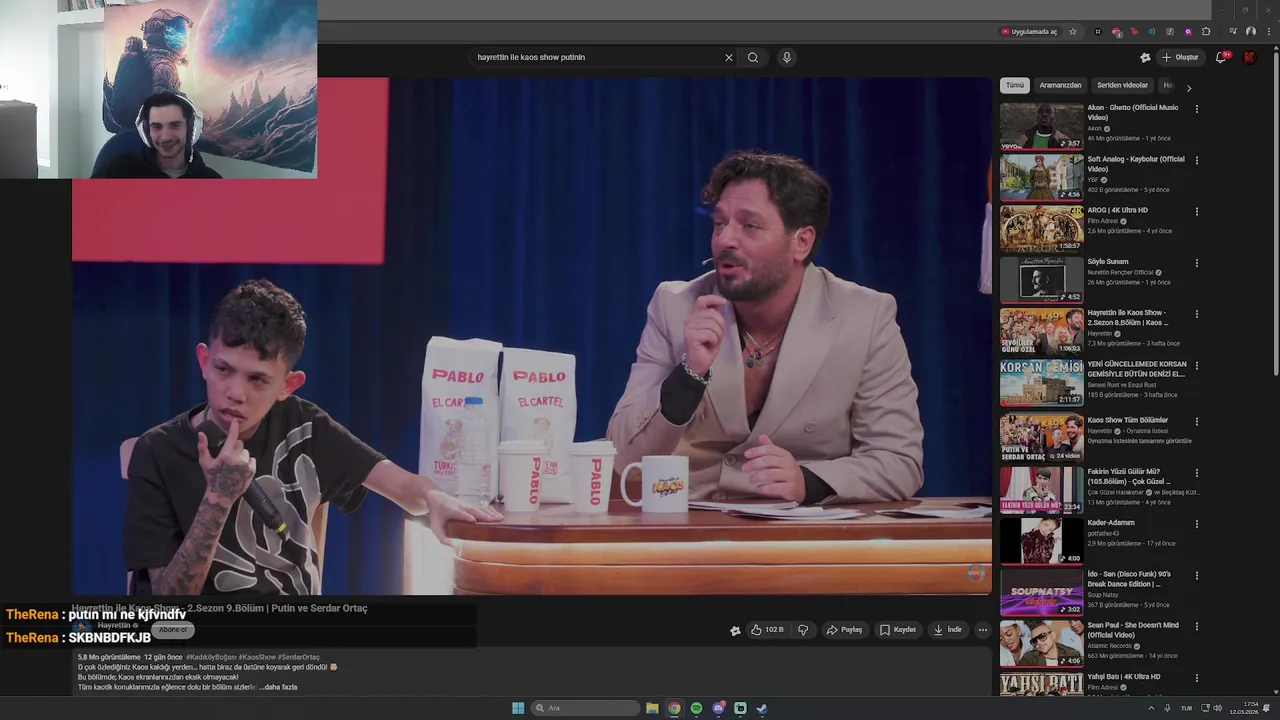The image size is (1280, 720).
Task: Click the Abone ol subscribe button
Action: tap(172, 630)
